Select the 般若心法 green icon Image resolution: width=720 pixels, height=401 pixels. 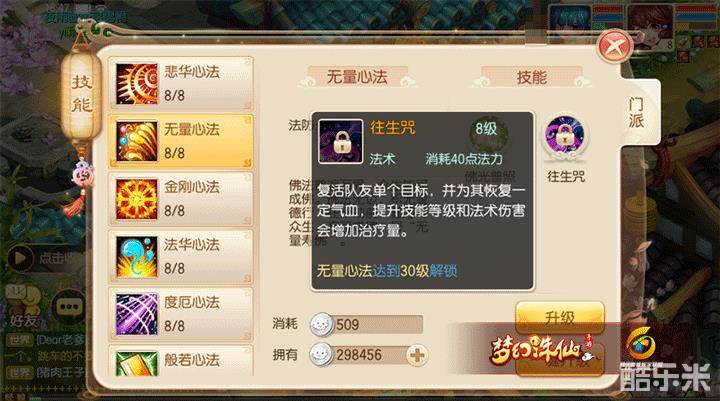click(137, 364)
